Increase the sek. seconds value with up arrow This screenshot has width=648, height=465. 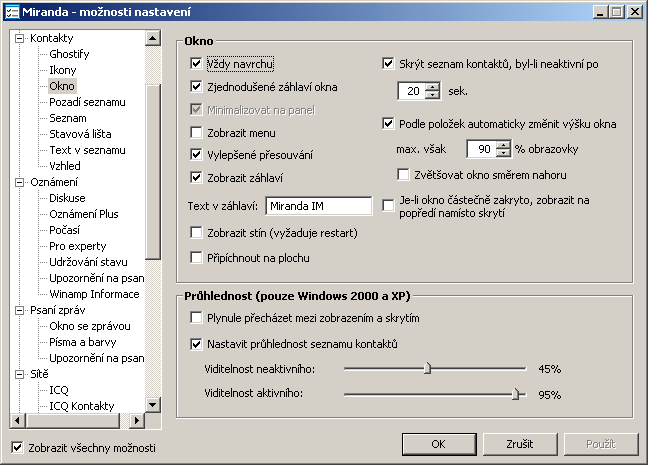point(432,87)
